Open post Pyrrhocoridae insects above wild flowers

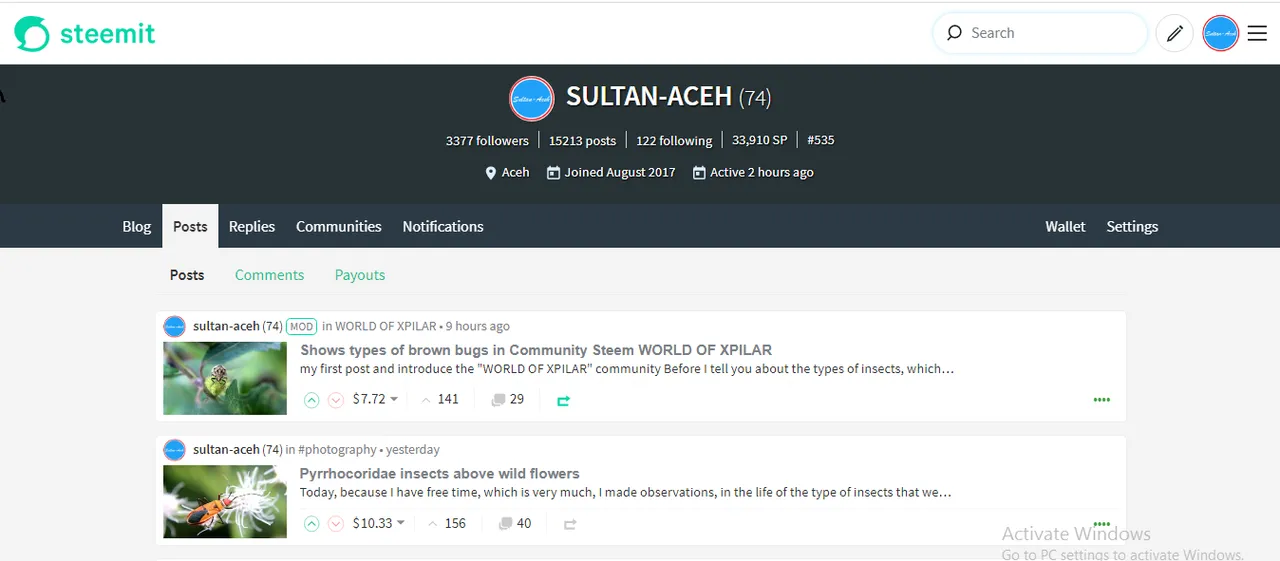(440, 474)
